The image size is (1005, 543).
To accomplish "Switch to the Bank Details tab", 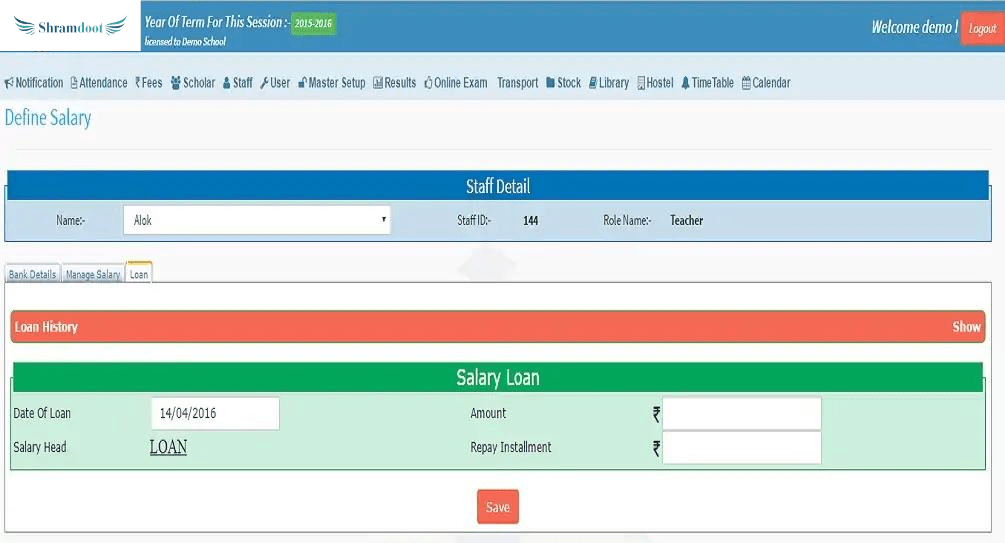I will pyautogui.click(x=32, y=274).
